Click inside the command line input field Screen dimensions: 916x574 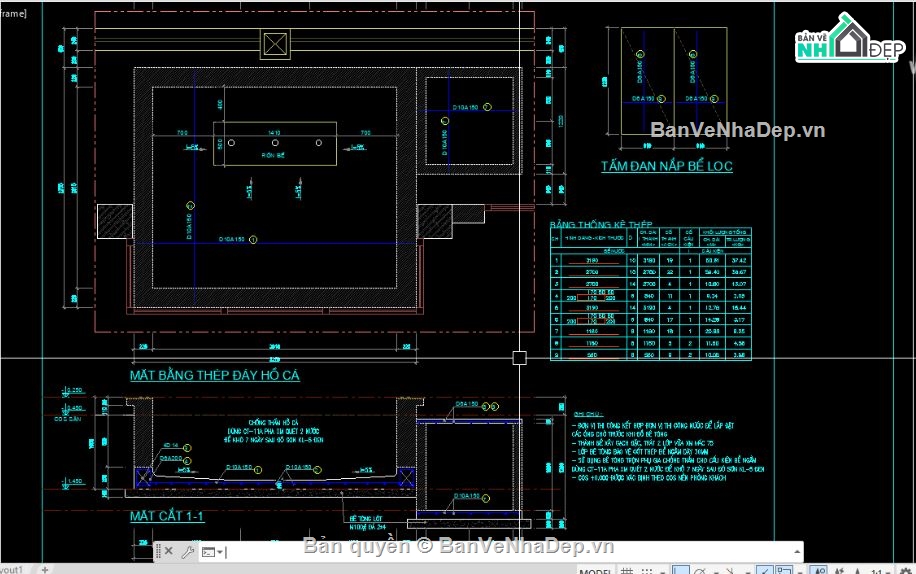tap(500, 551)
